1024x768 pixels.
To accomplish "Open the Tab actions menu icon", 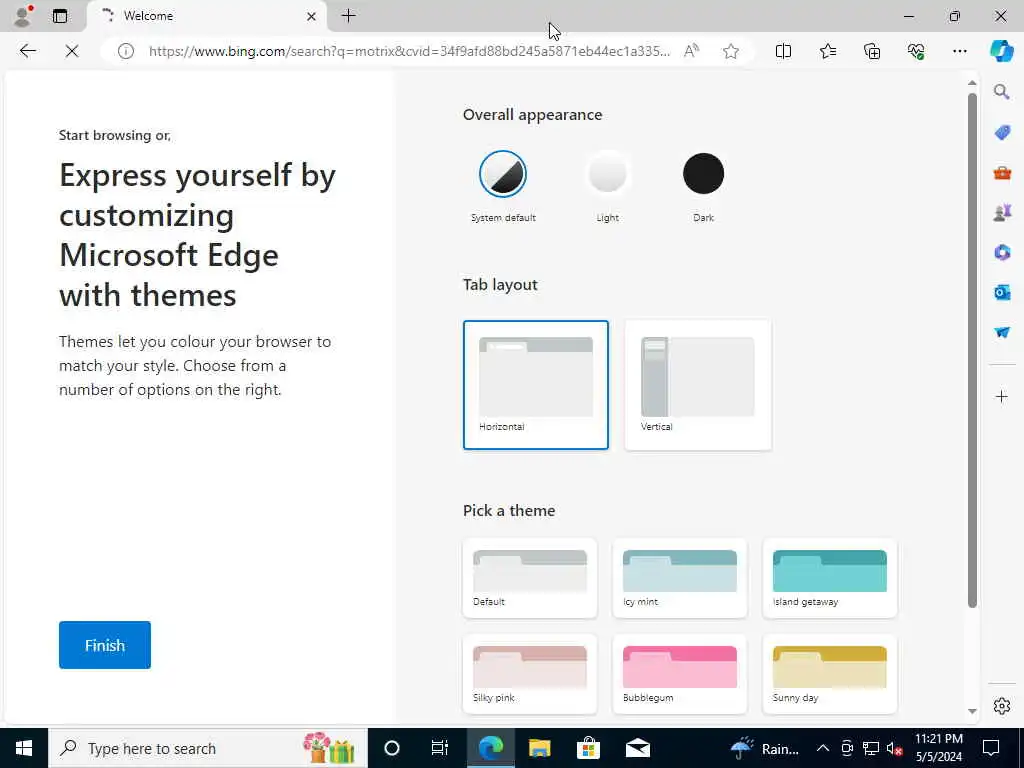I will [60, 16].
